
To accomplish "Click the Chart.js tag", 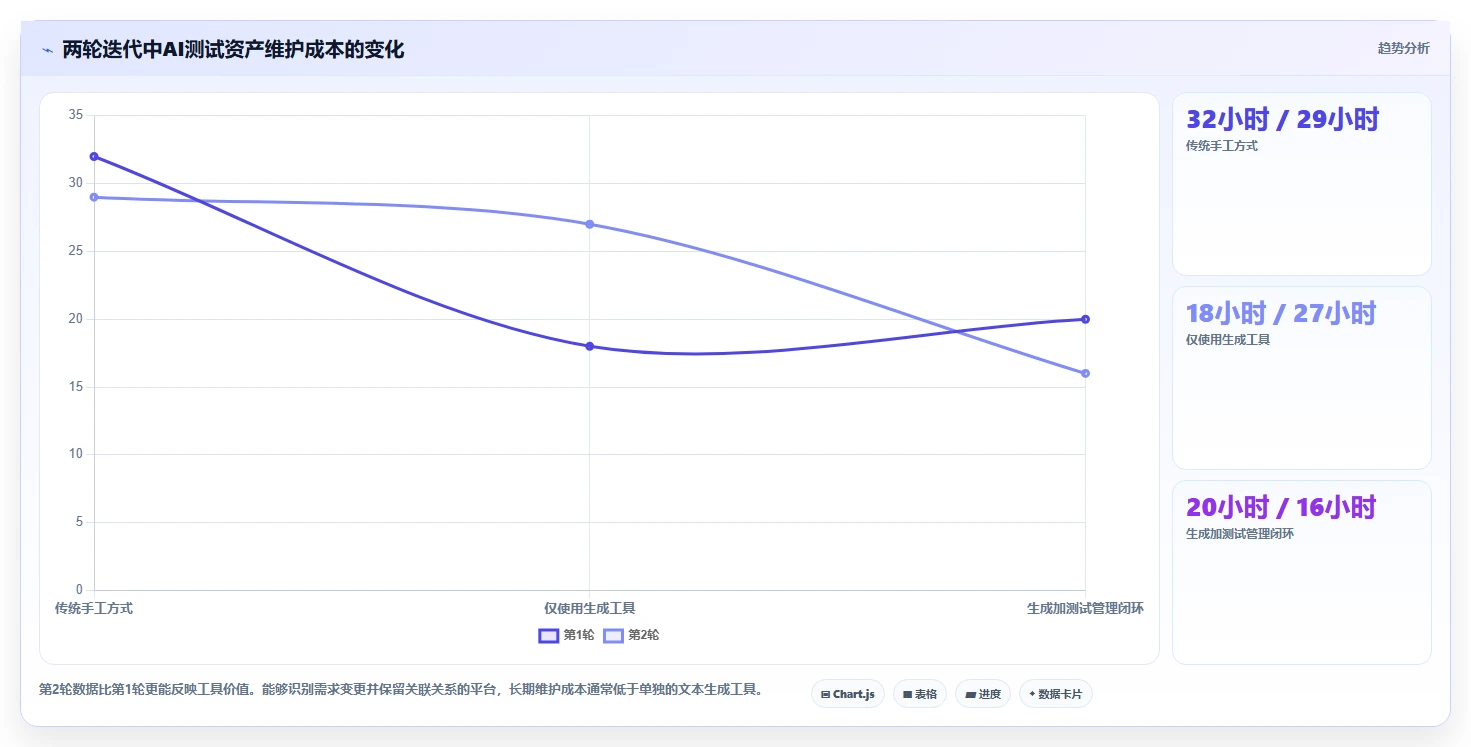I will coord(847,694).
